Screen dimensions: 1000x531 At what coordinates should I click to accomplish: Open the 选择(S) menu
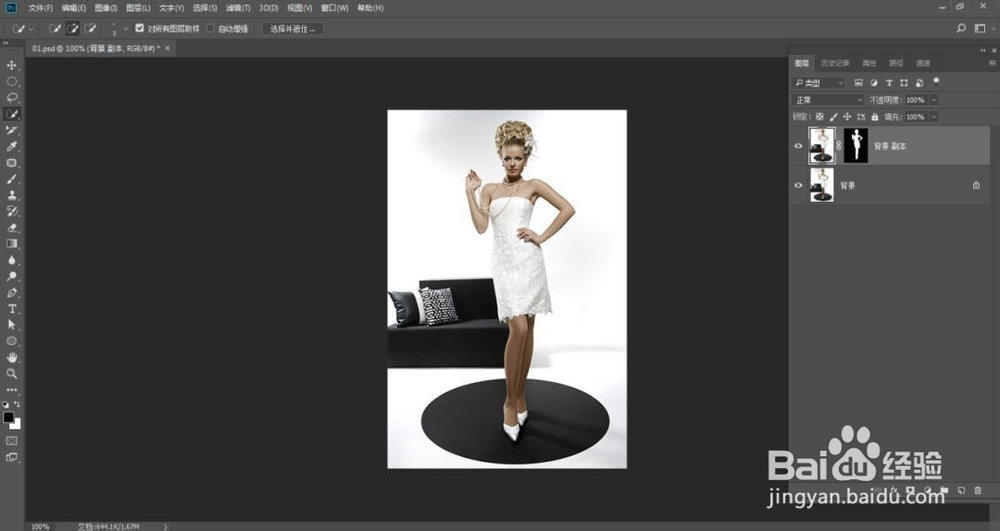205,8
